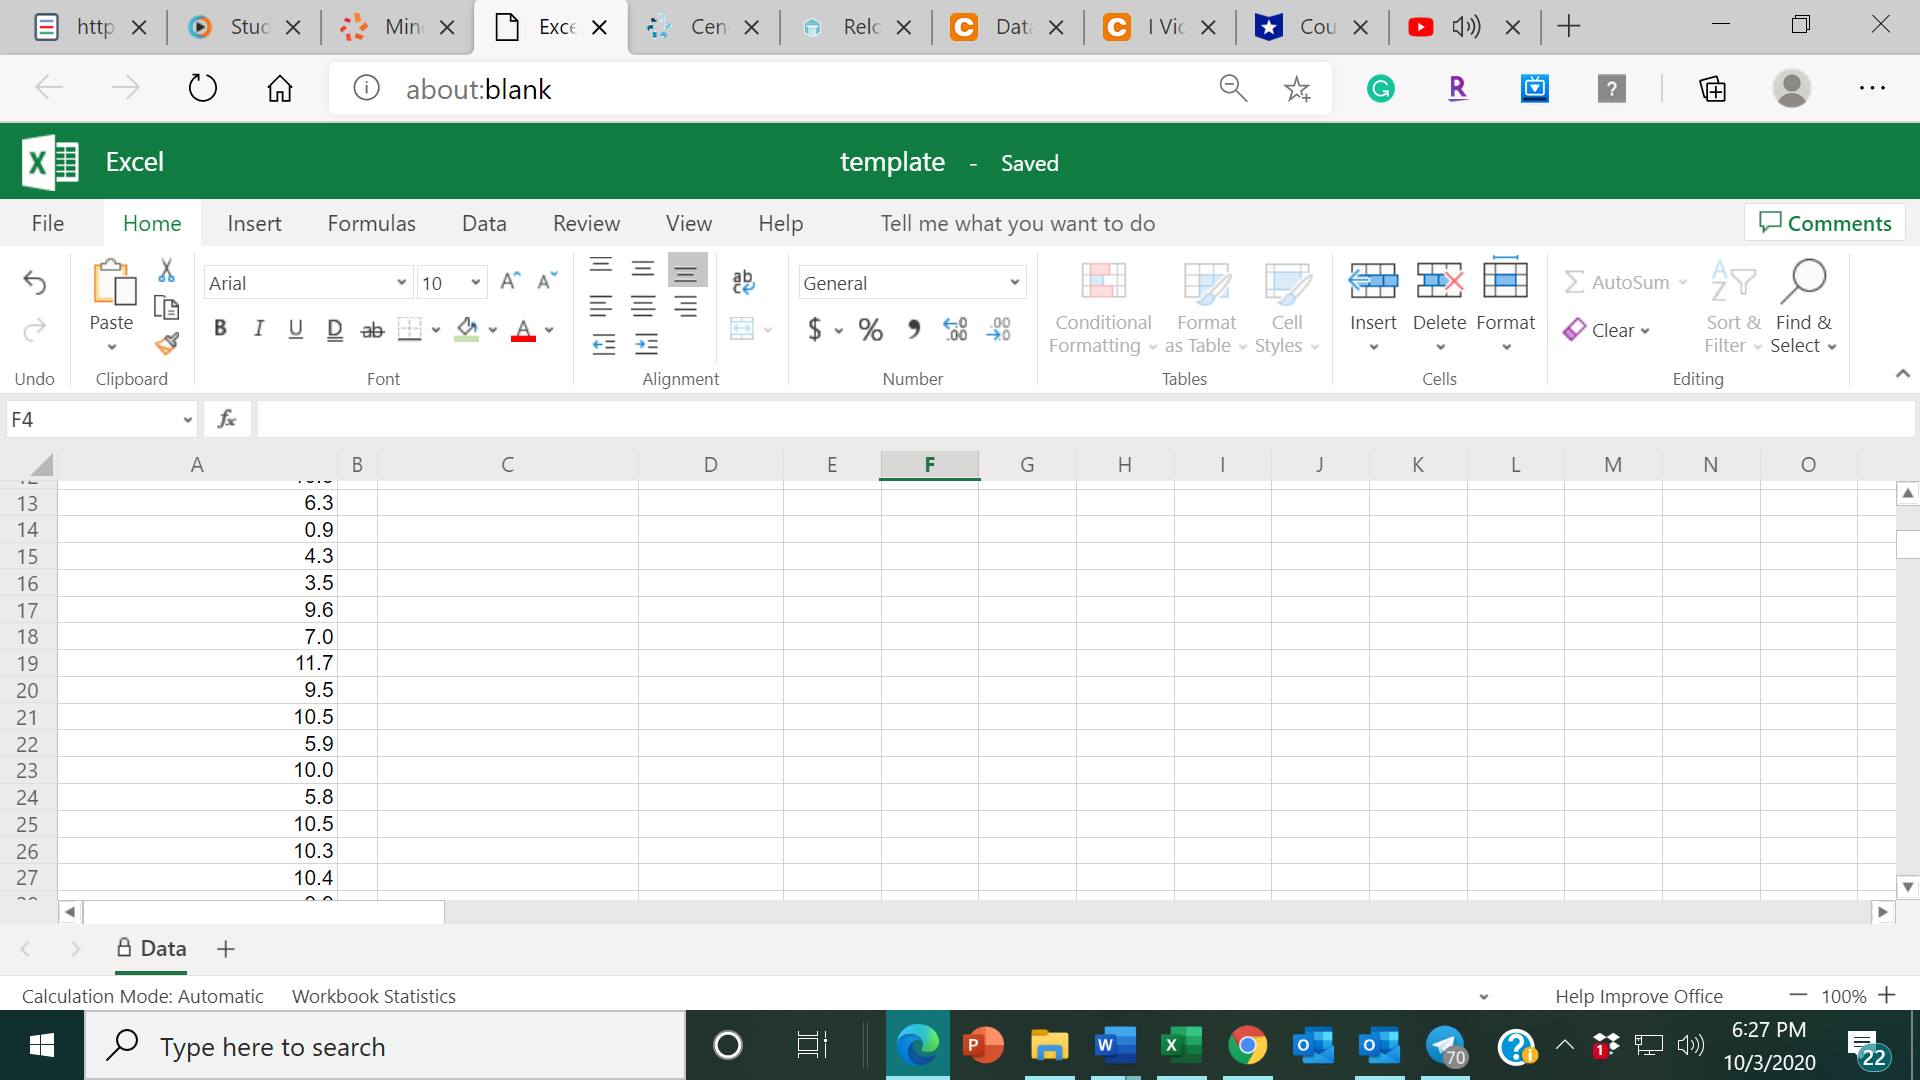This screenshot has width=1920, height=1080.
Task: Click the Comments button
Action: 1825,223
